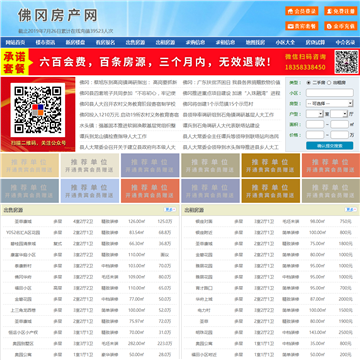Go to 网站首页 in the navigation bar
Image resolution: width=360 pixels, height=360 pixels.
pos(15,42)
